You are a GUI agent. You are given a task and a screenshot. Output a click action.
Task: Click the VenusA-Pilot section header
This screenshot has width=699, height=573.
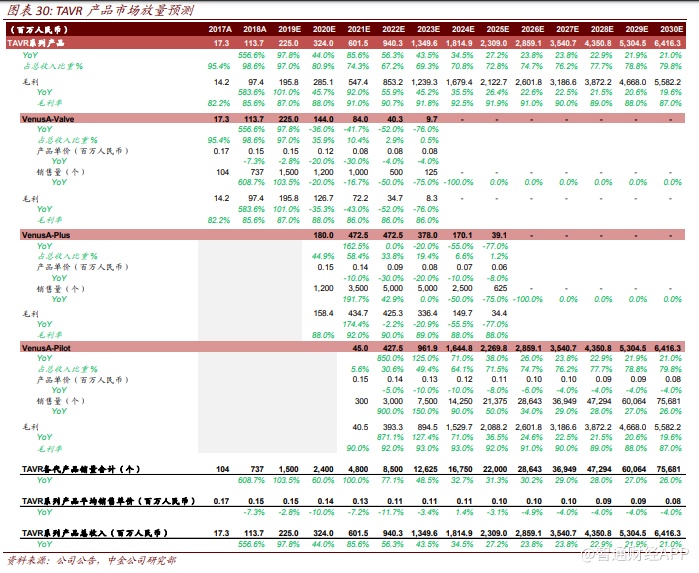[46, 348]
